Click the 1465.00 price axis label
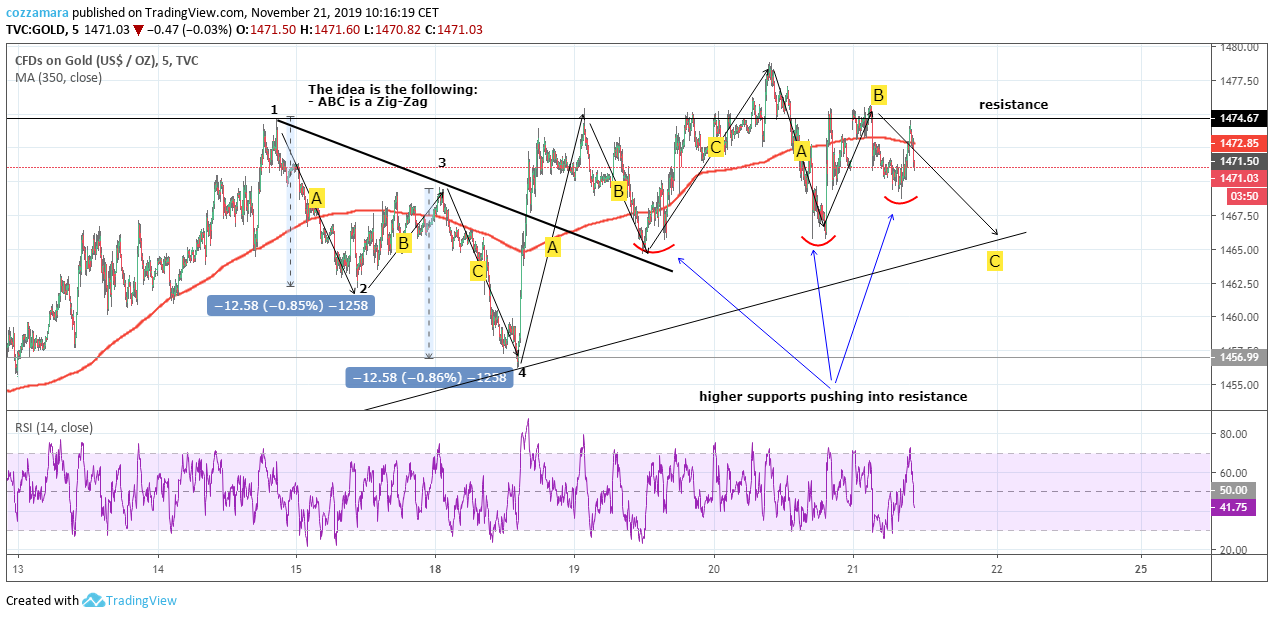Viewport: 1274px width, 618px height. [1238, 250]
